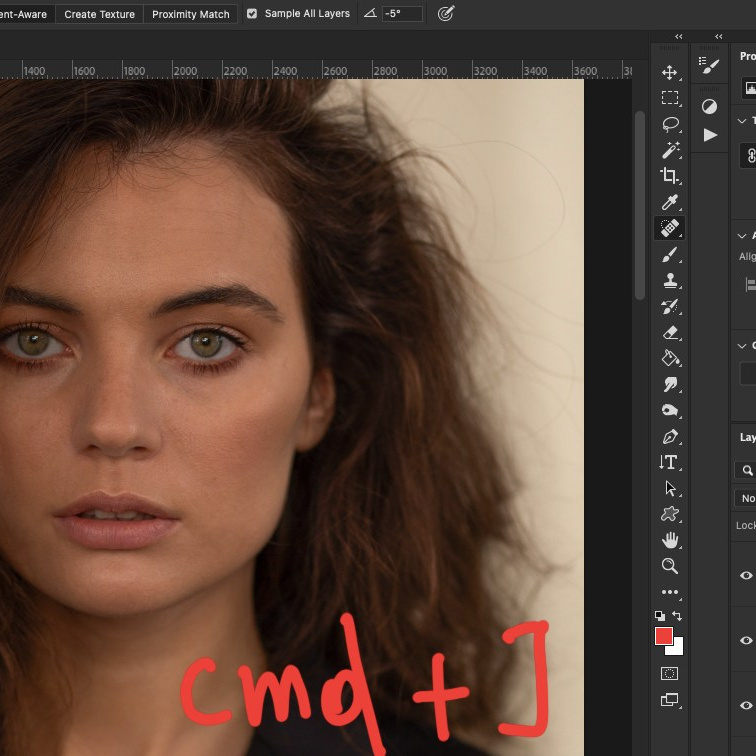Switch to the Layers panel tab

point(748,437)
